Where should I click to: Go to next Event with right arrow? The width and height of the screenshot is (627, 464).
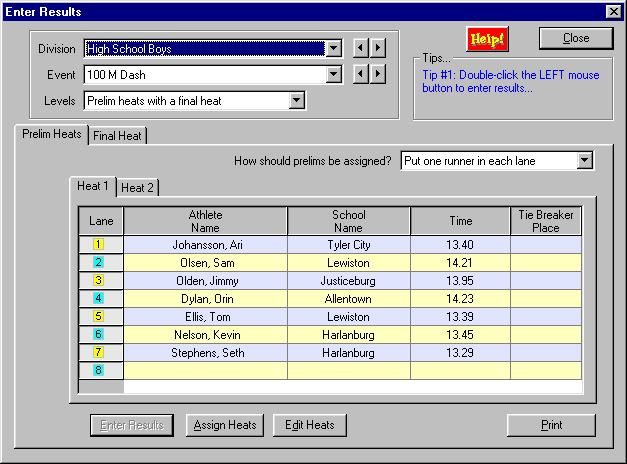point(378,74)
